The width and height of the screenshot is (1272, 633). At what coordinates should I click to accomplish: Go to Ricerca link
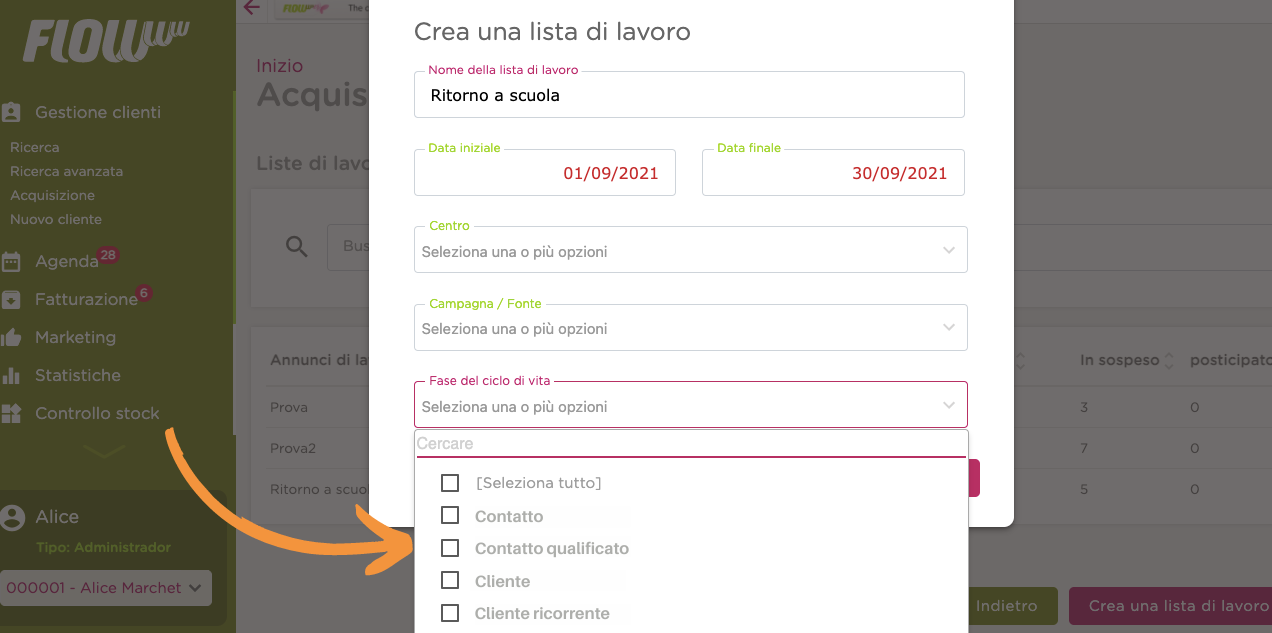(x=35, y=147)
